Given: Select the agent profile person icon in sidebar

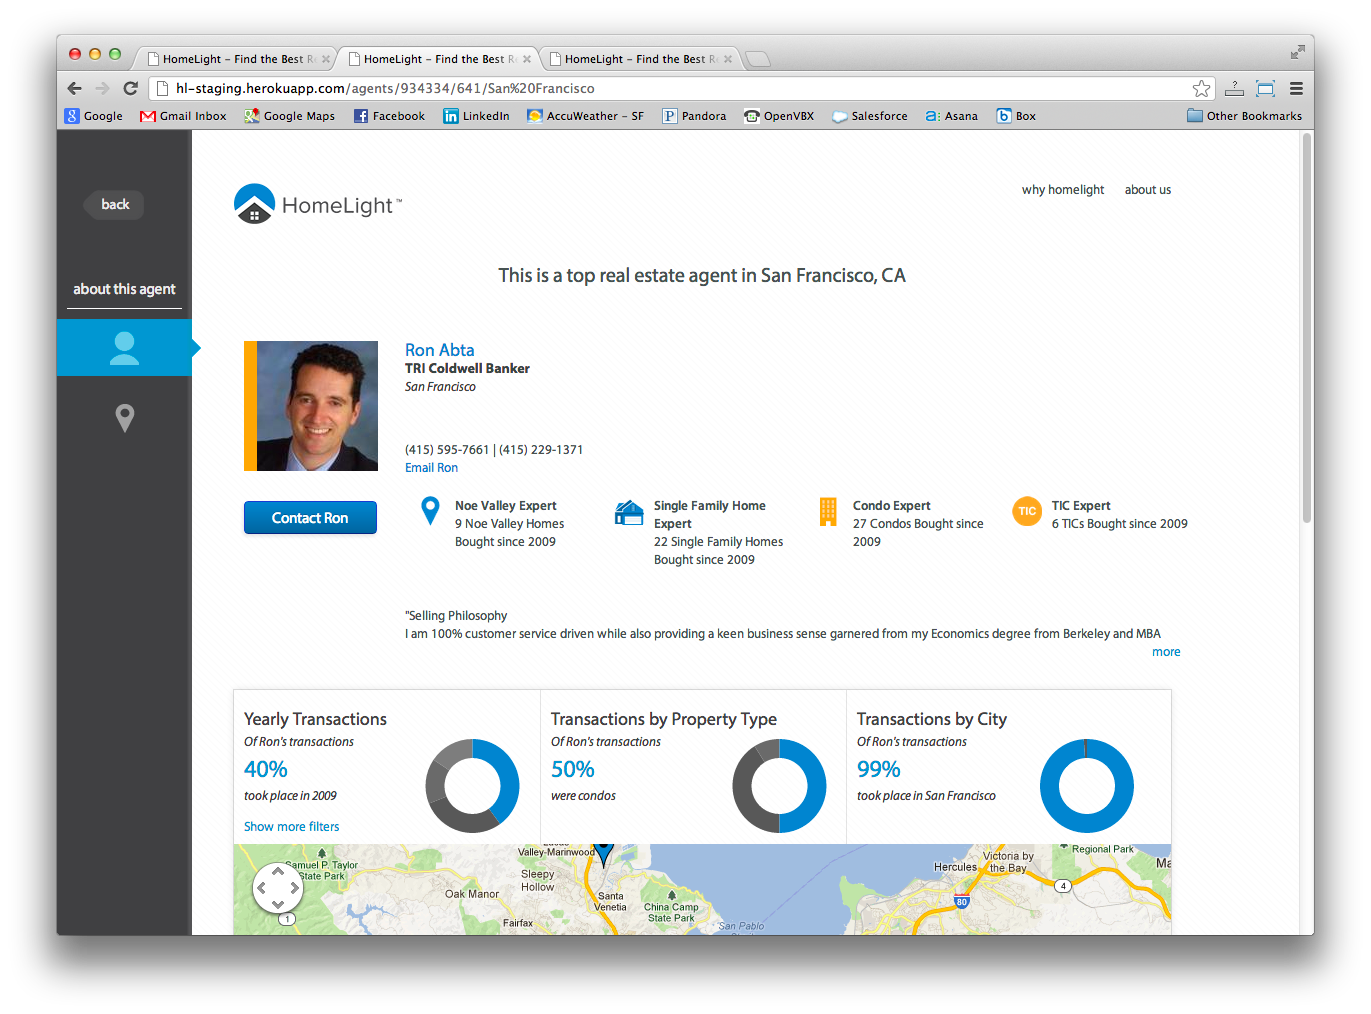Looking at the screenshot, I should (124, 348).
